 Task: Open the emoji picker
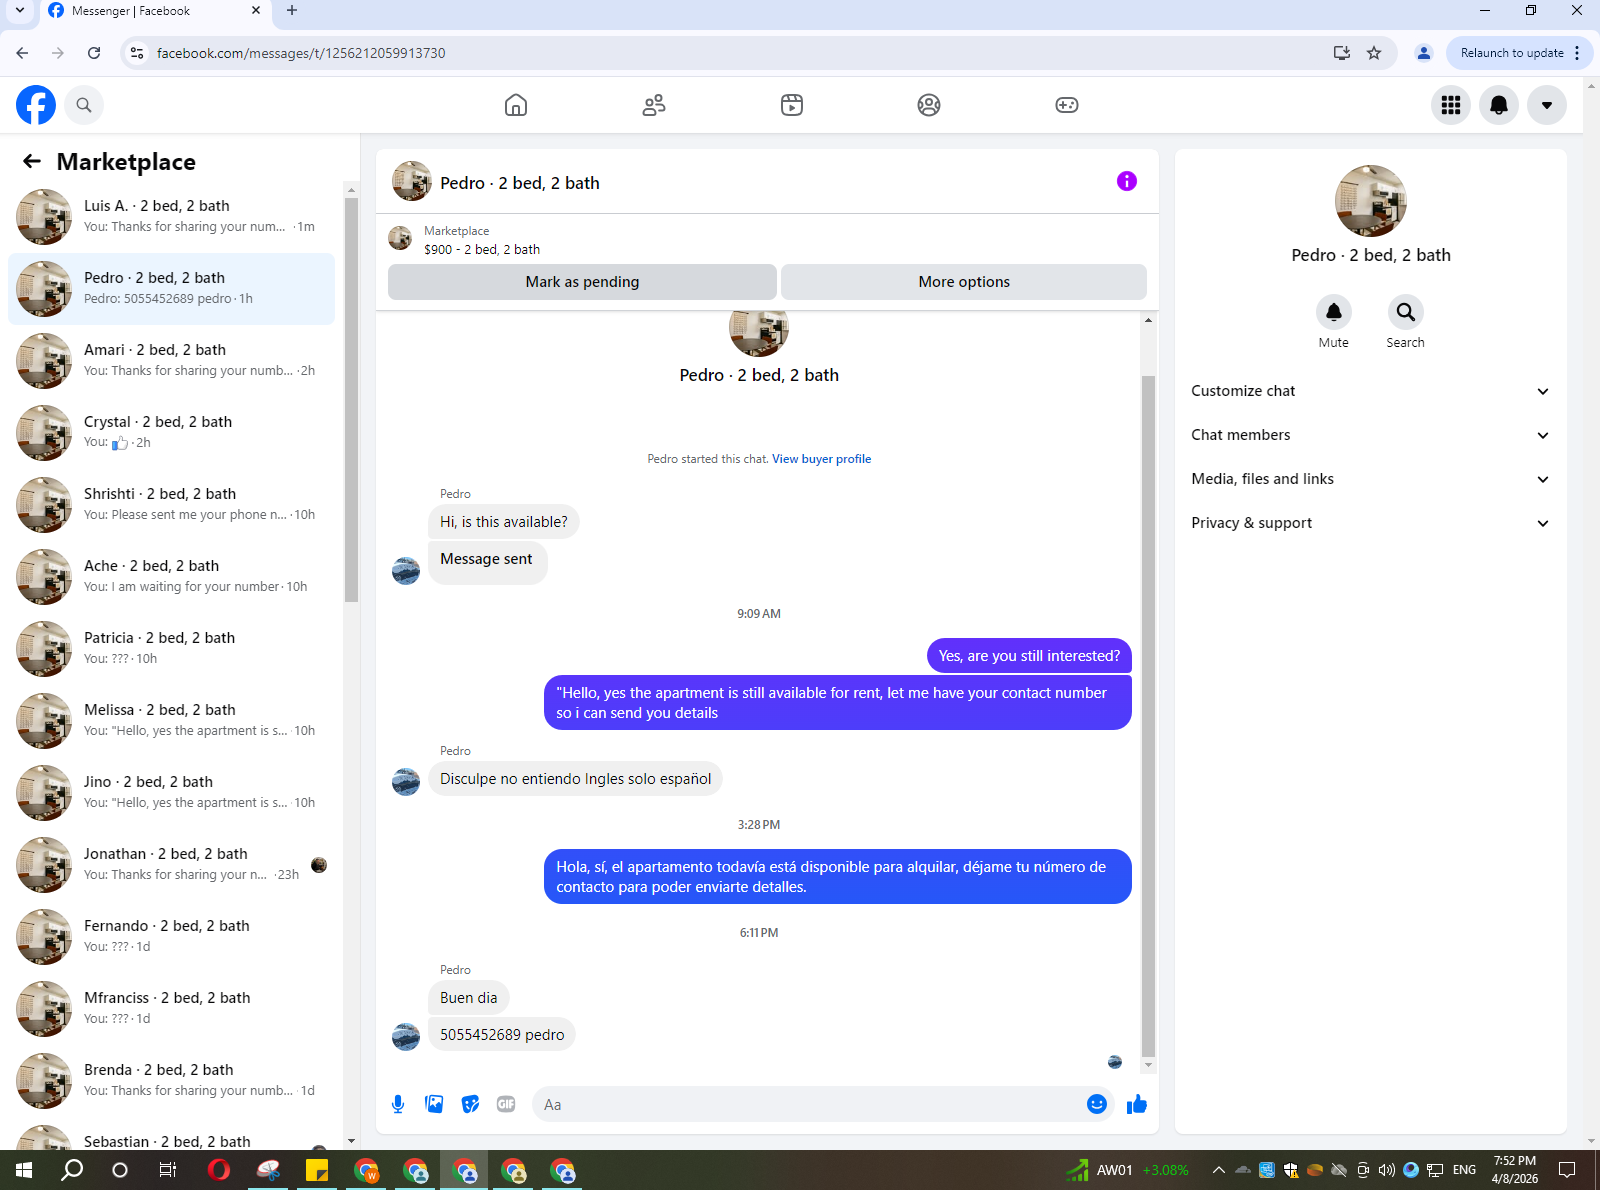(x=1097, y=1104)
